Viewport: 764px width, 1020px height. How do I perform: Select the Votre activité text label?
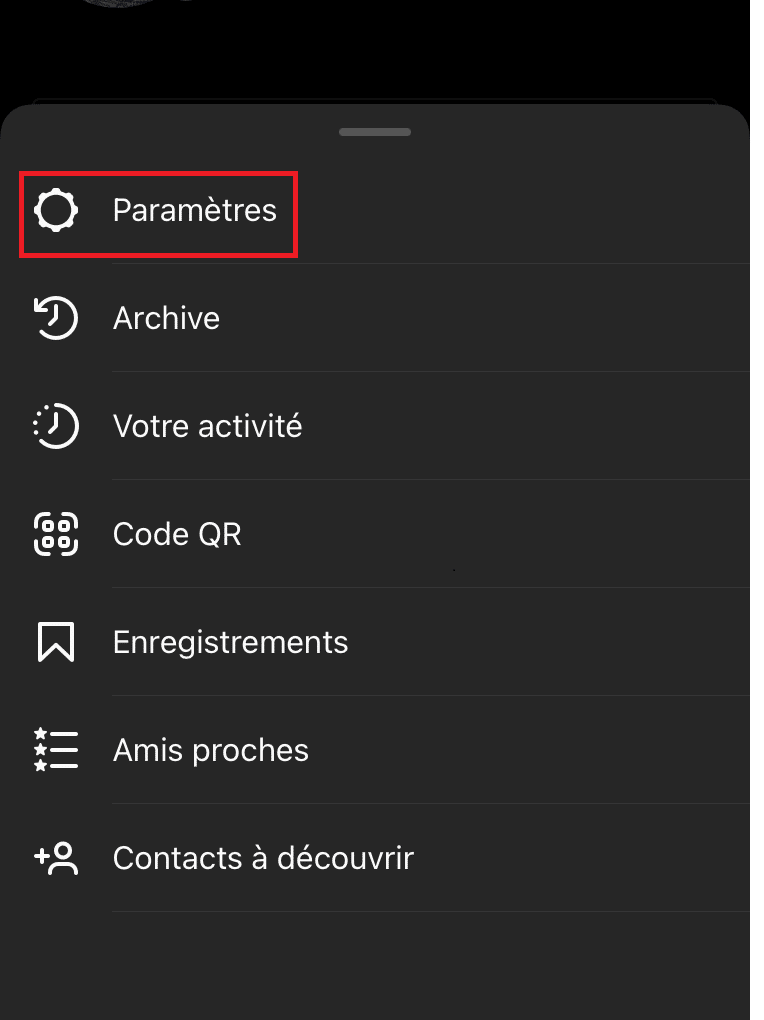pyautogui.click(x=208, y=426)
